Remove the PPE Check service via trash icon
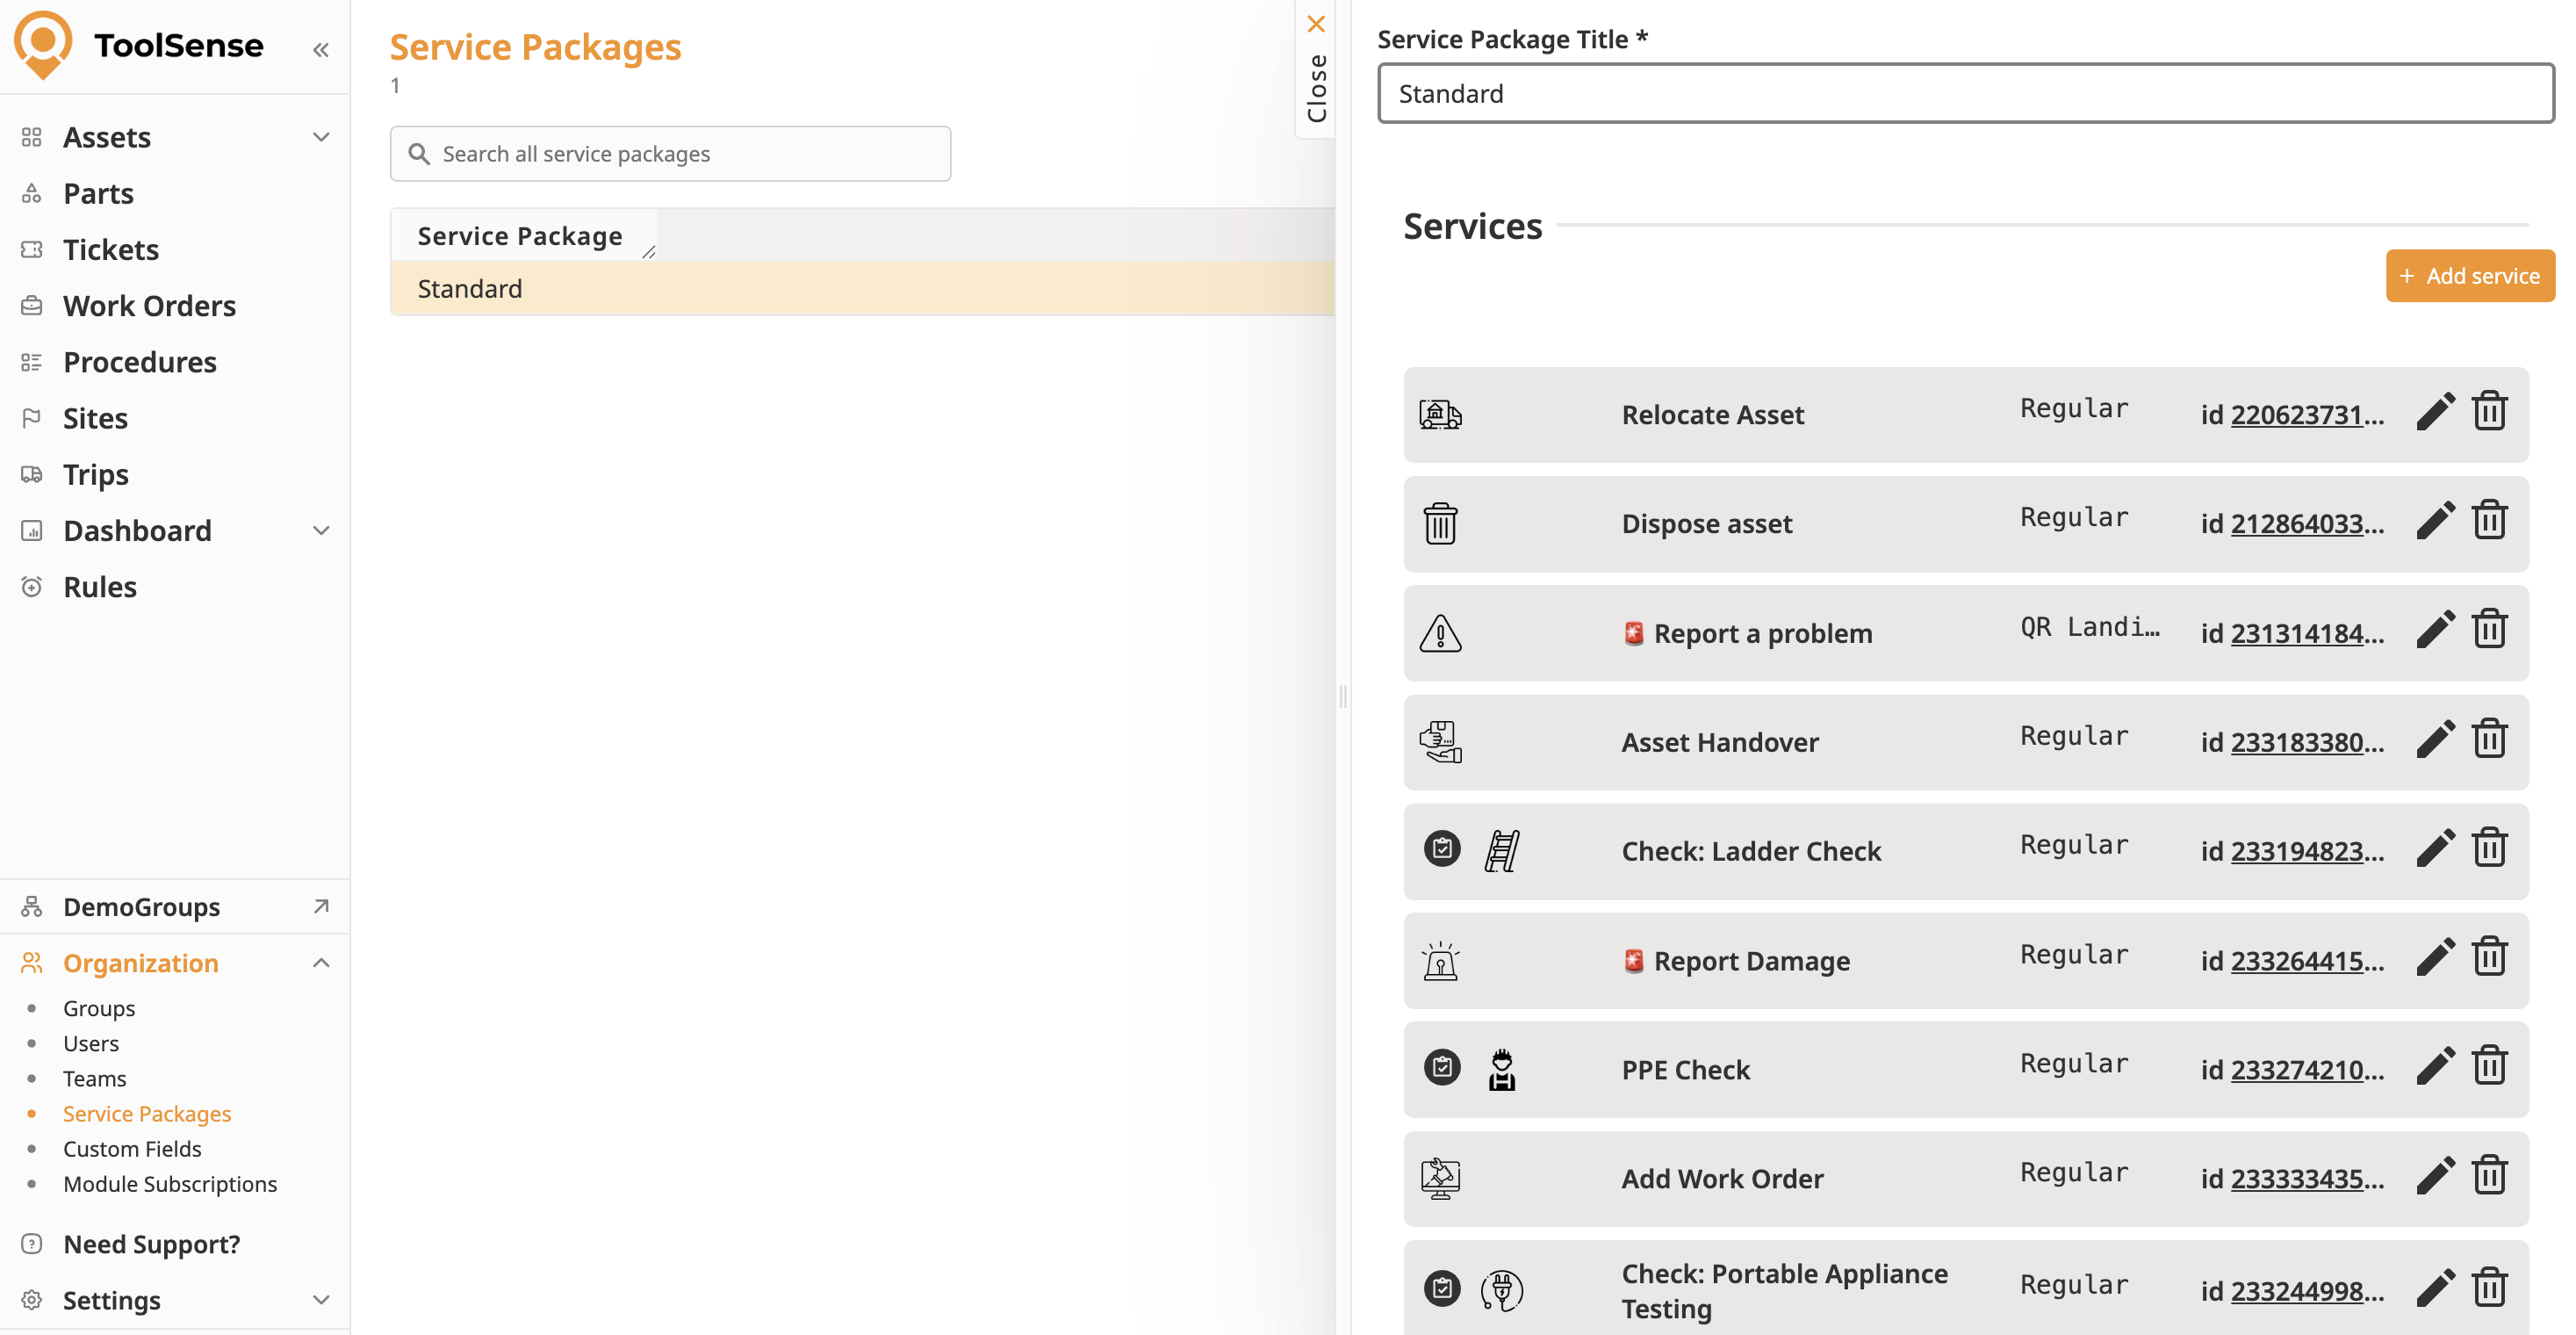 [2488, 1067]
